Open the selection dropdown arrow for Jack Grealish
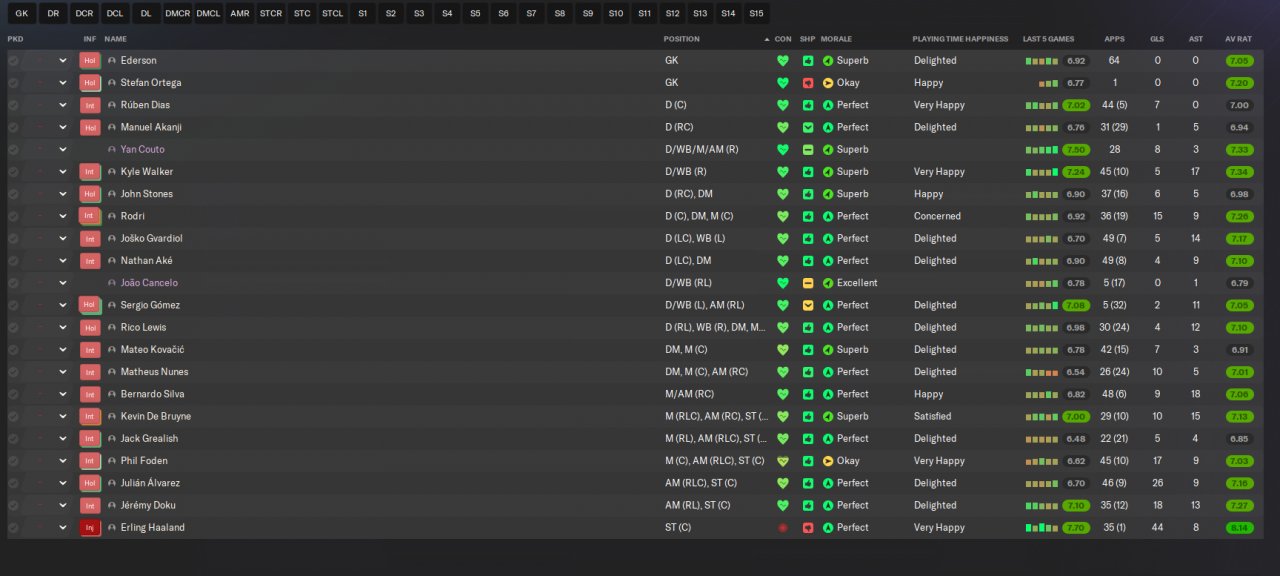The image size is (1280, 576). tap(63, 439)
